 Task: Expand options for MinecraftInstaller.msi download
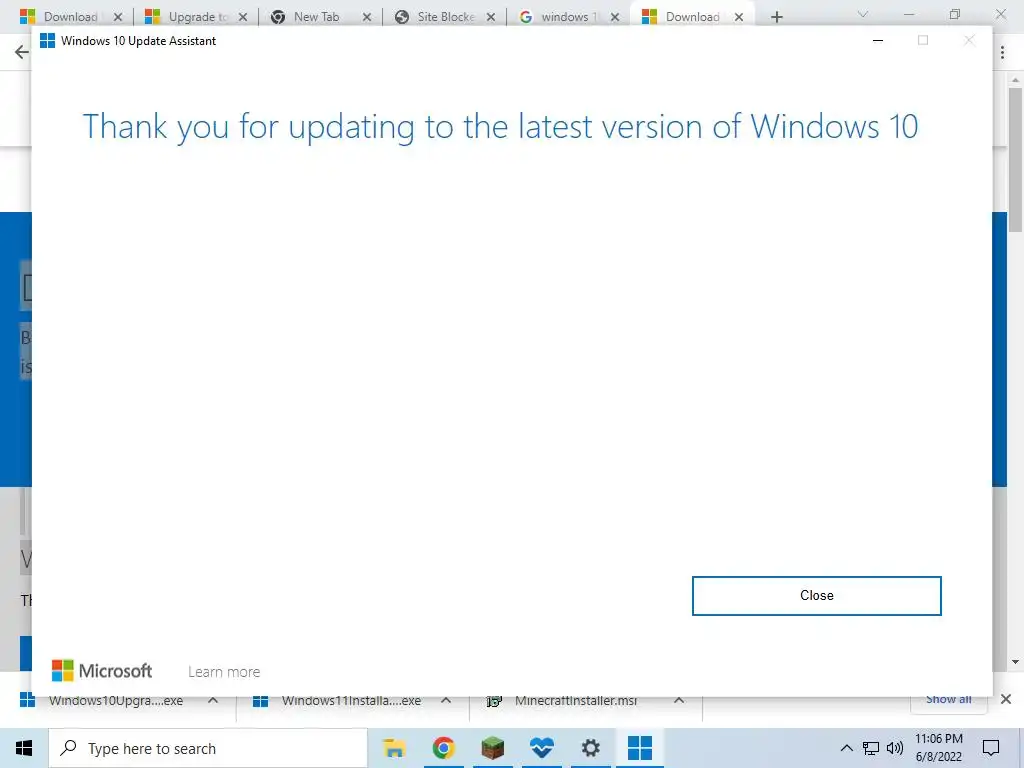[x=679, y=700]
